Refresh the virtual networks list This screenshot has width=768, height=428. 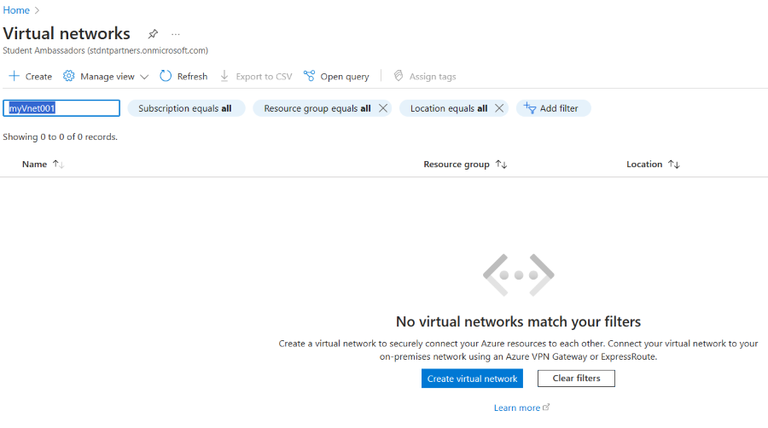pyautogui.click(x=184, y=76)
